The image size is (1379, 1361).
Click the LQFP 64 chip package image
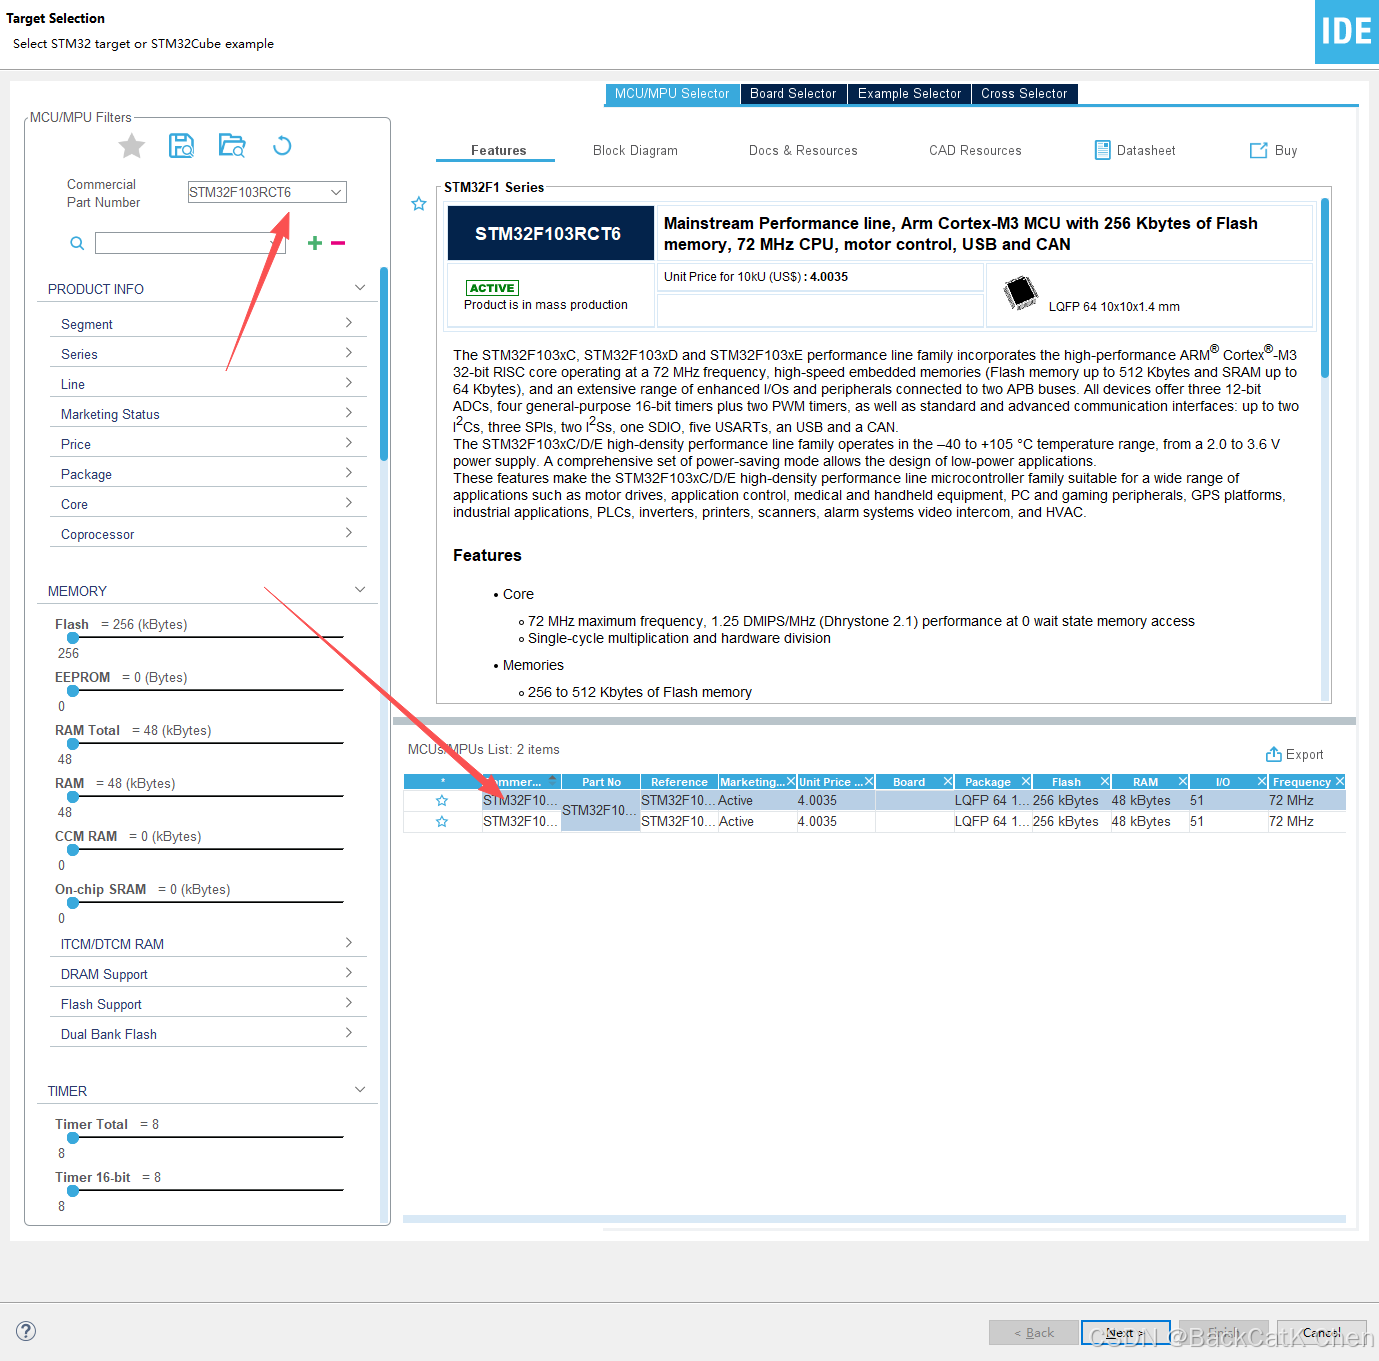[1021, 293]
